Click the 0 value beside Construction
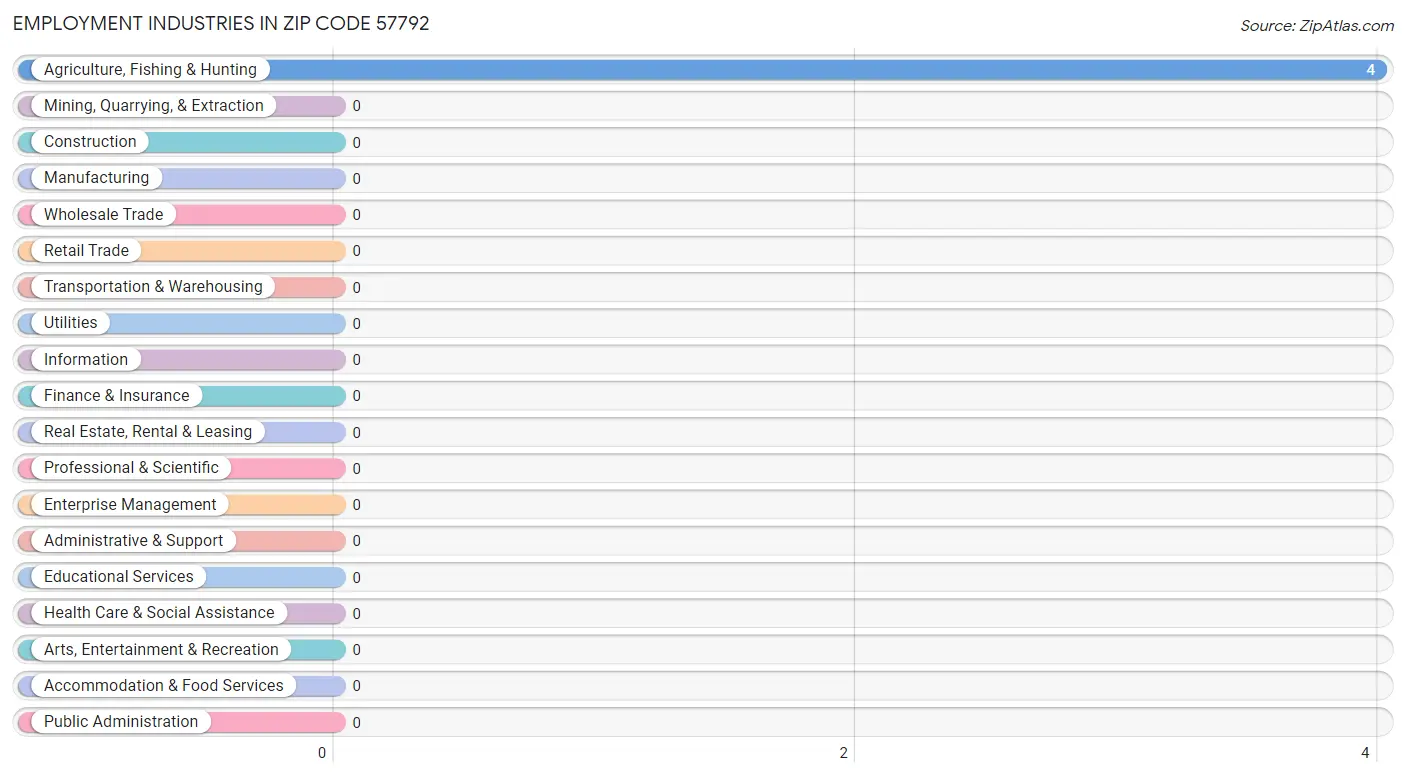Image resolution: width=1406 pixels, height=777 pixels. [x=356, y=143]
